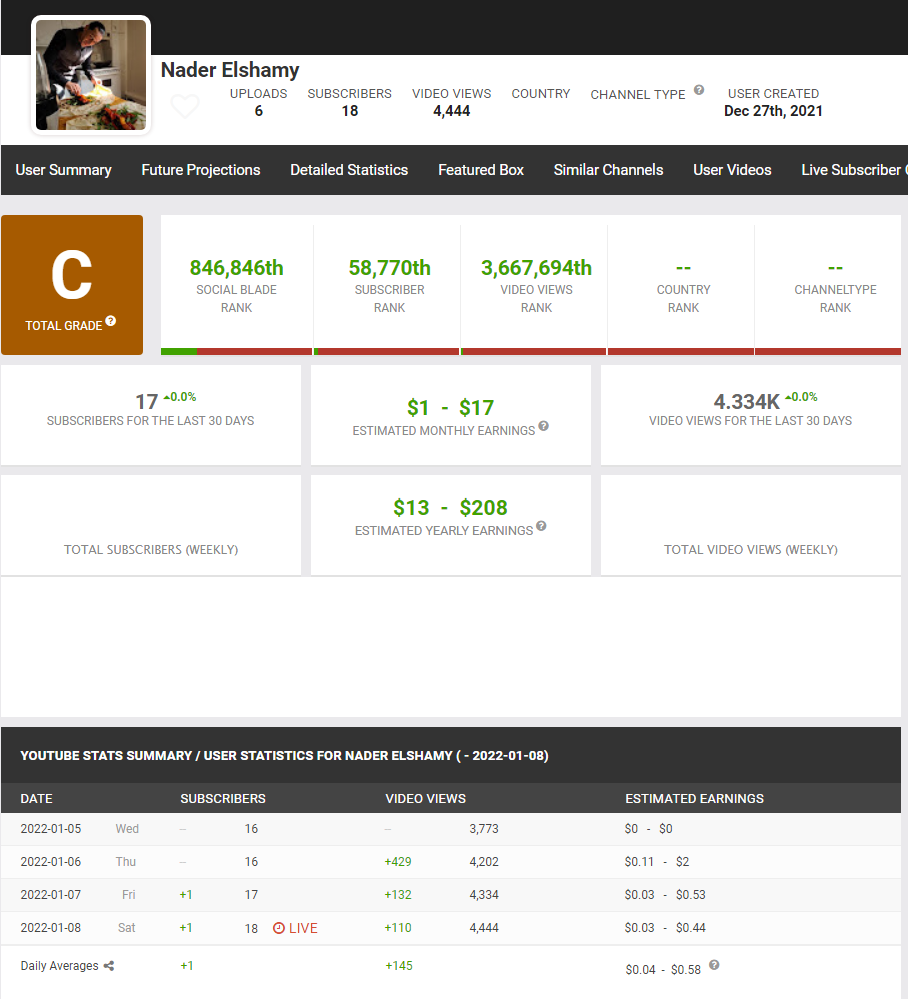
Task: Click help icon next to Estimated Yearly Earnings
Action: [x=542, y=526]
